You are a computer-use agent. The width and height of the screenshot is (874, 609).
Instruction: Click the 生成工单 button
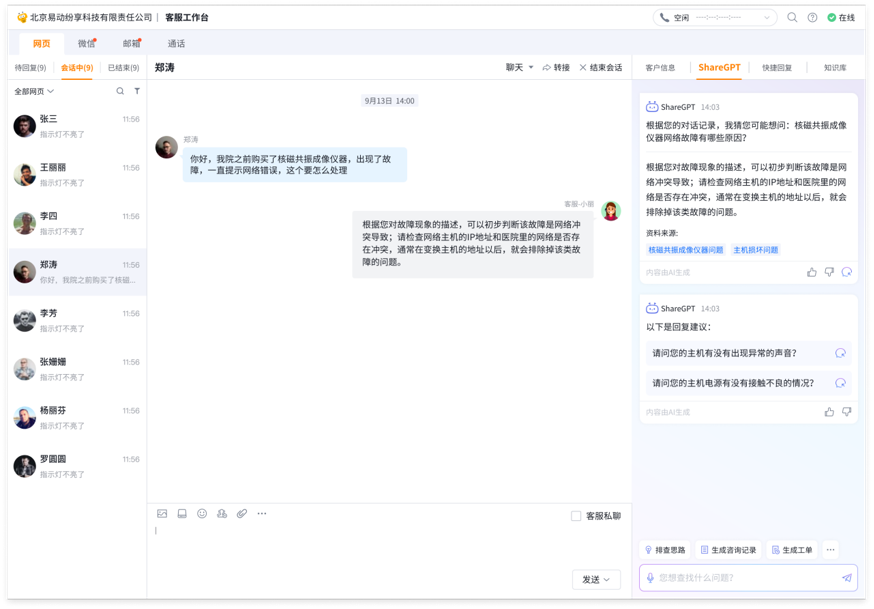(792, 550)
